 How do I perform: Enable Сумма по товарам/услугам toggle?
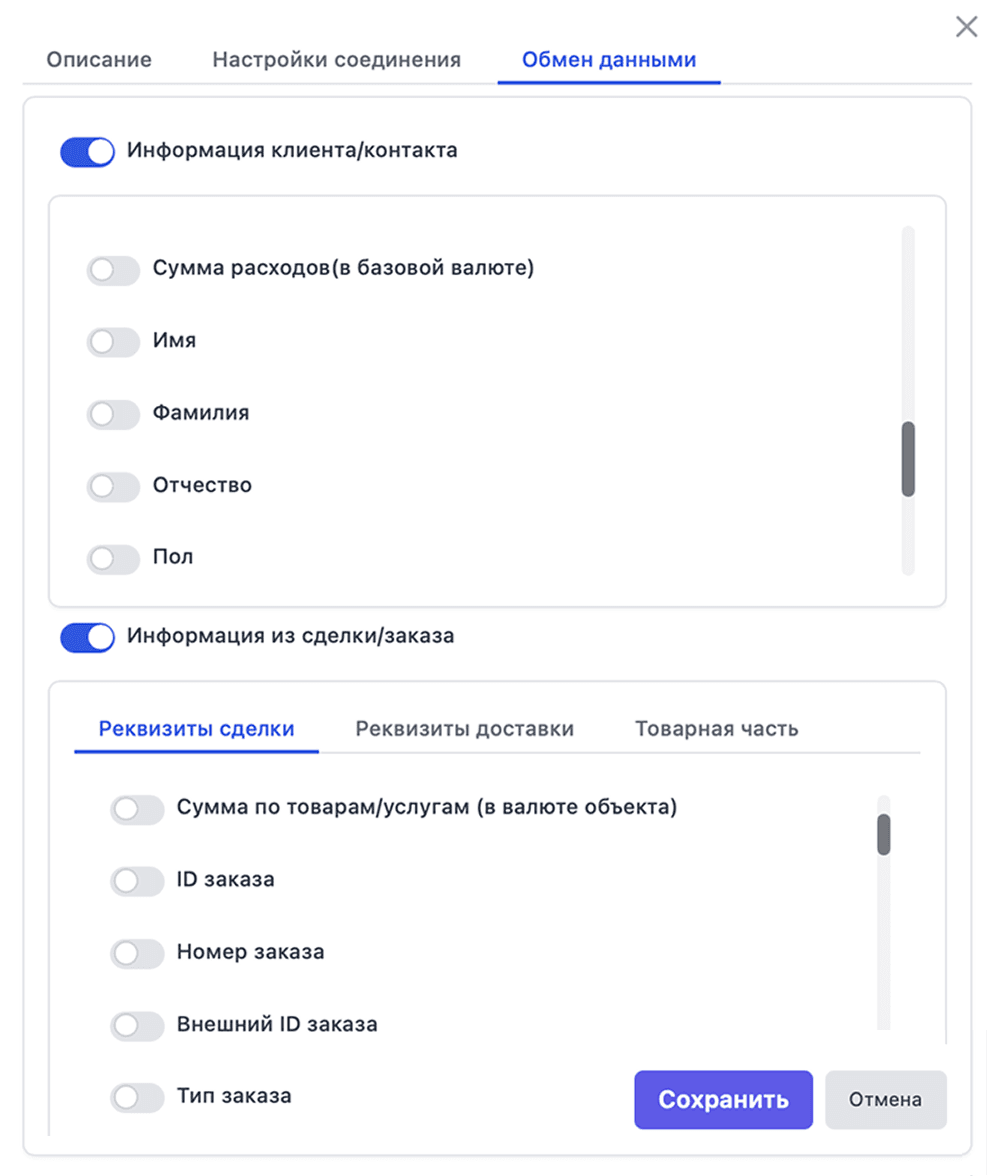[138, 810]
